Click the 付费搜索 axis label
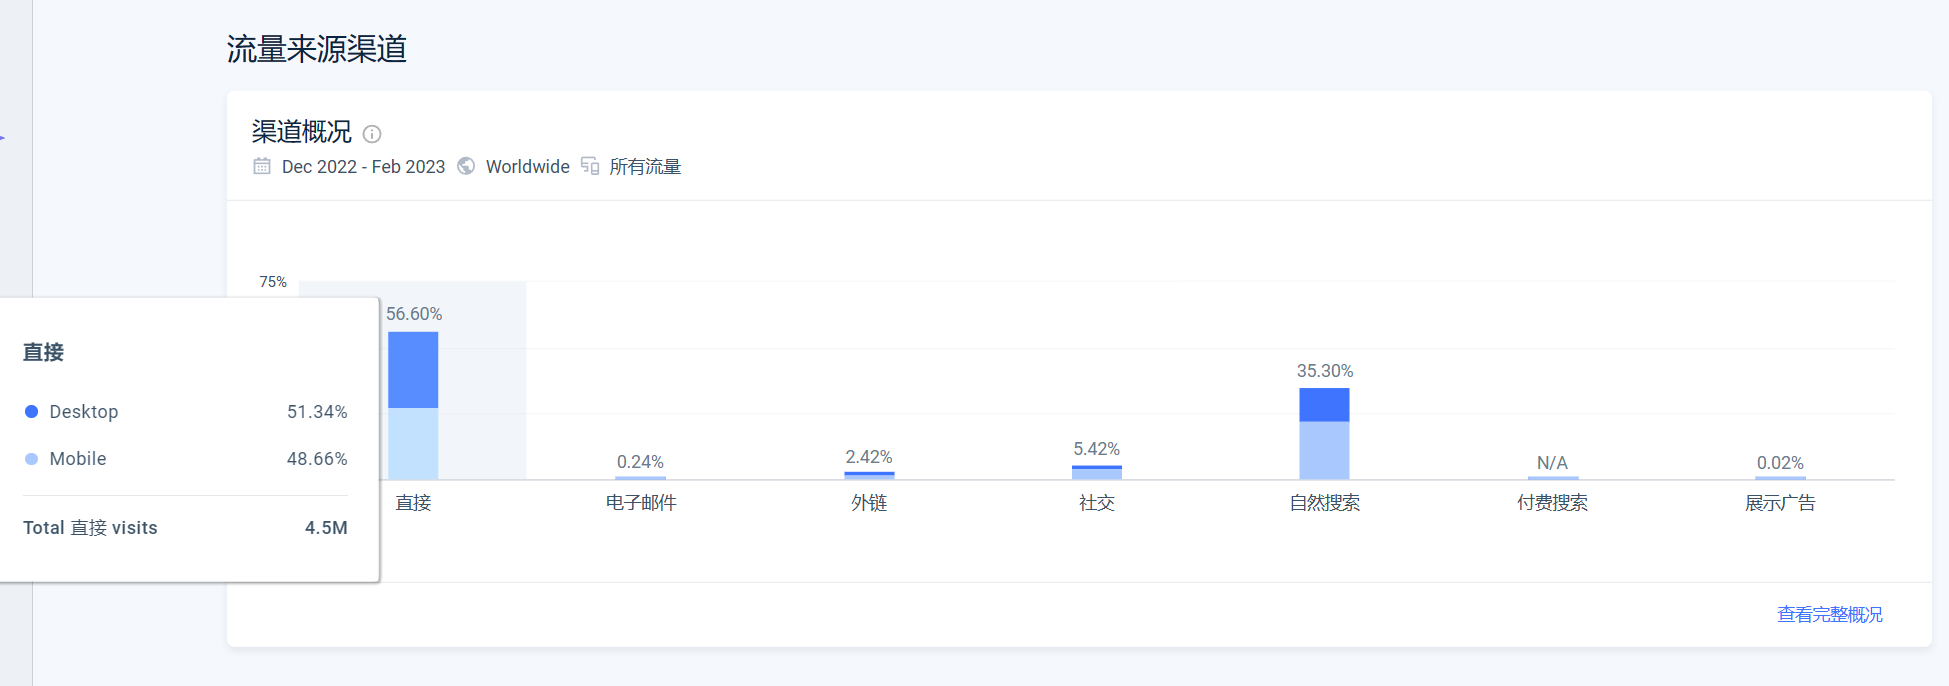1949x686 pixels. click(1552, 503)
